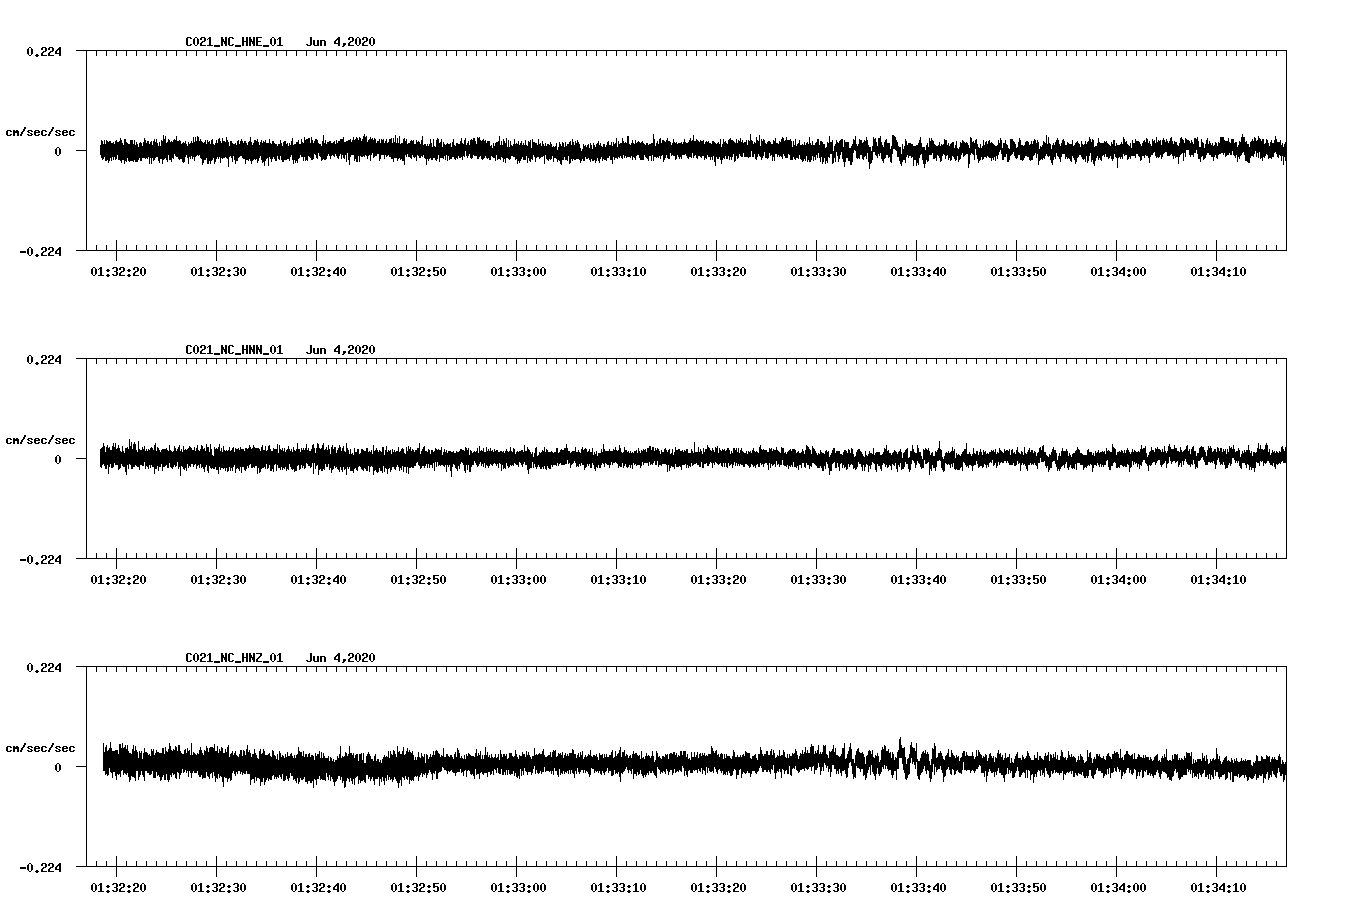Click 01:32:30 time label under HNN plot

point(218,580)
